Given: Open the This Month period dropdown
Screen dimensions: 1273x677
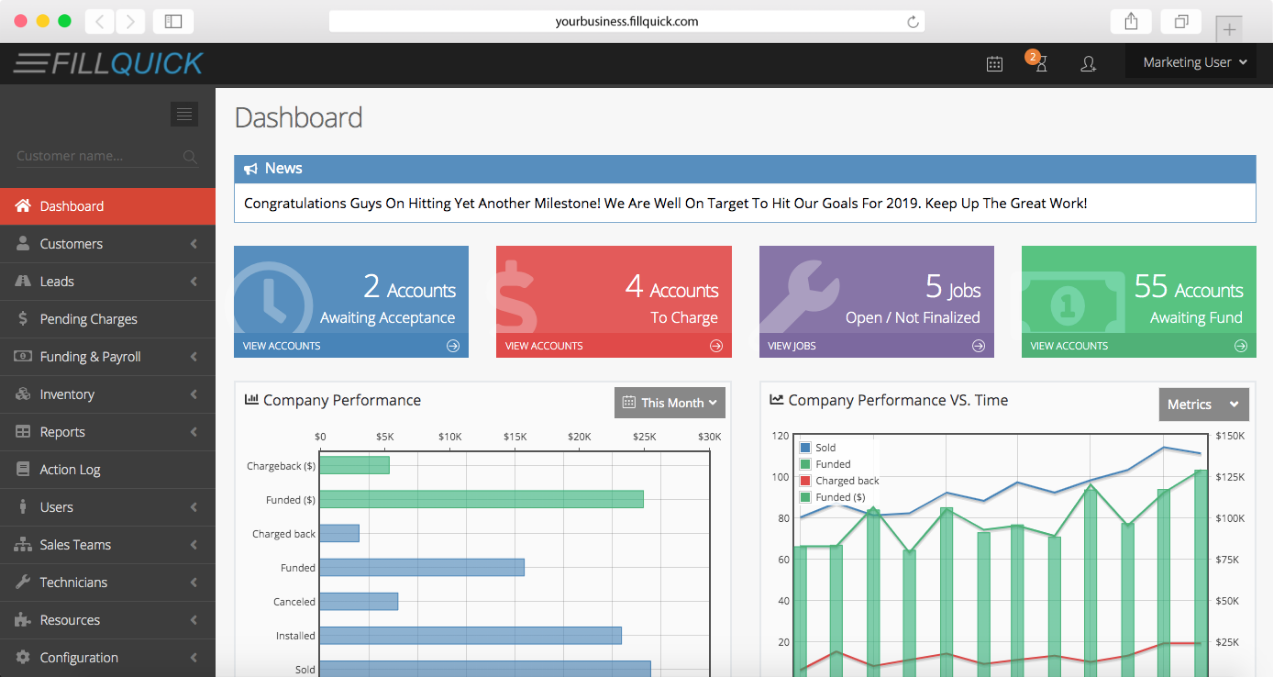Looking at the screenshot, I should coord(670,403).
